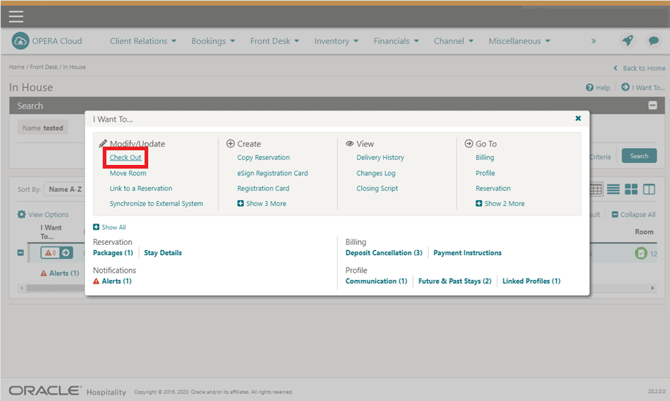Close the I Want To dialog
This screenshot has width=670, height=401.
pos(578,118)
